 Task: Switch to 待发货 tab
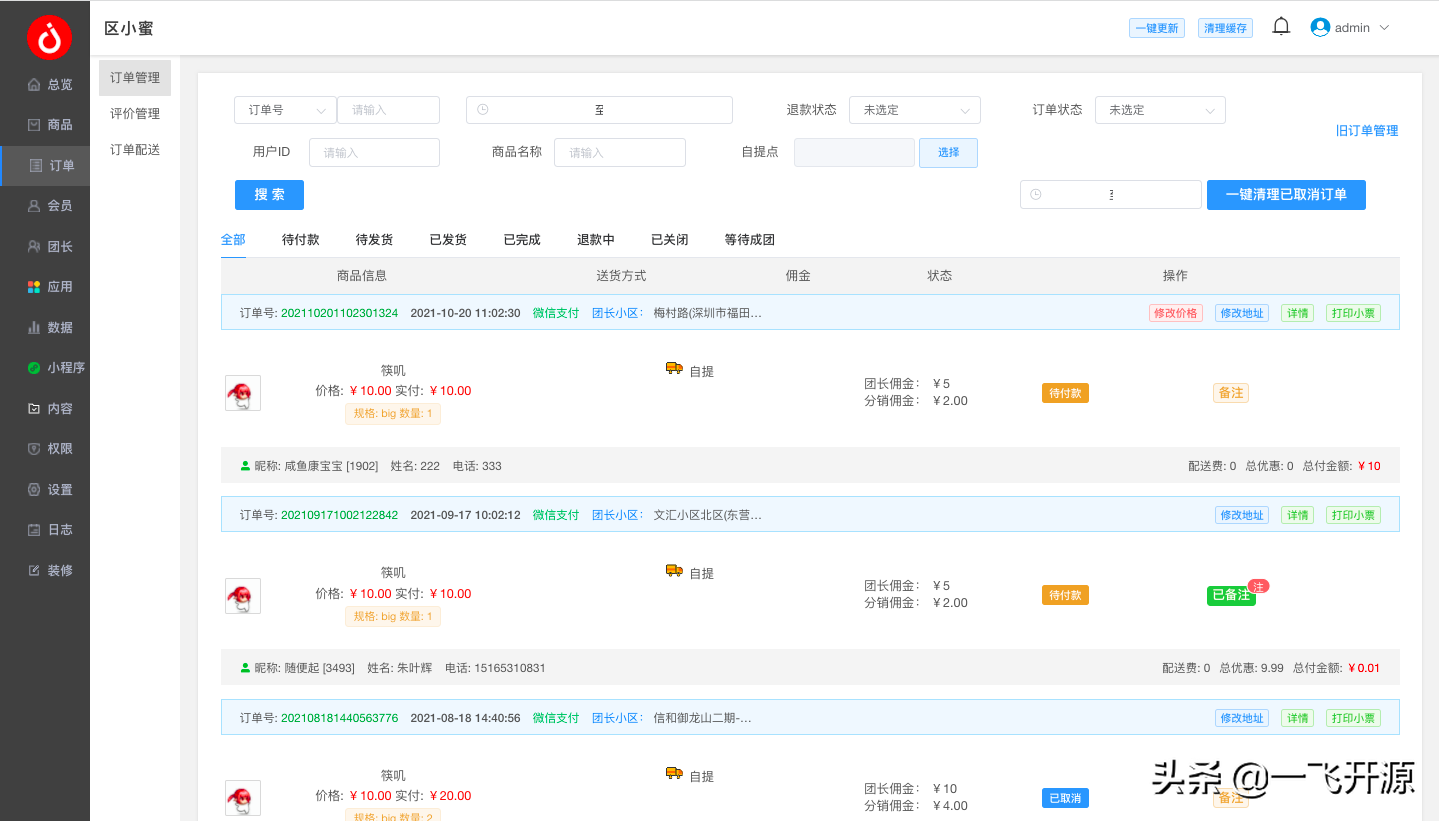(x=375, y=240)
